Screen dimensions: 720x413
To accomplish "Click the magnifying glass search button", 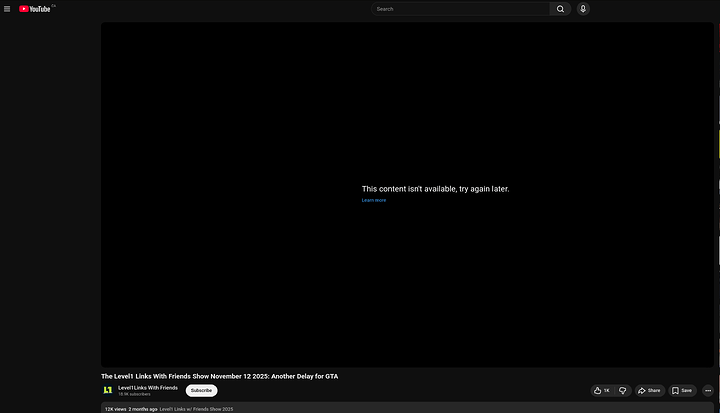I will click(560, 9).
